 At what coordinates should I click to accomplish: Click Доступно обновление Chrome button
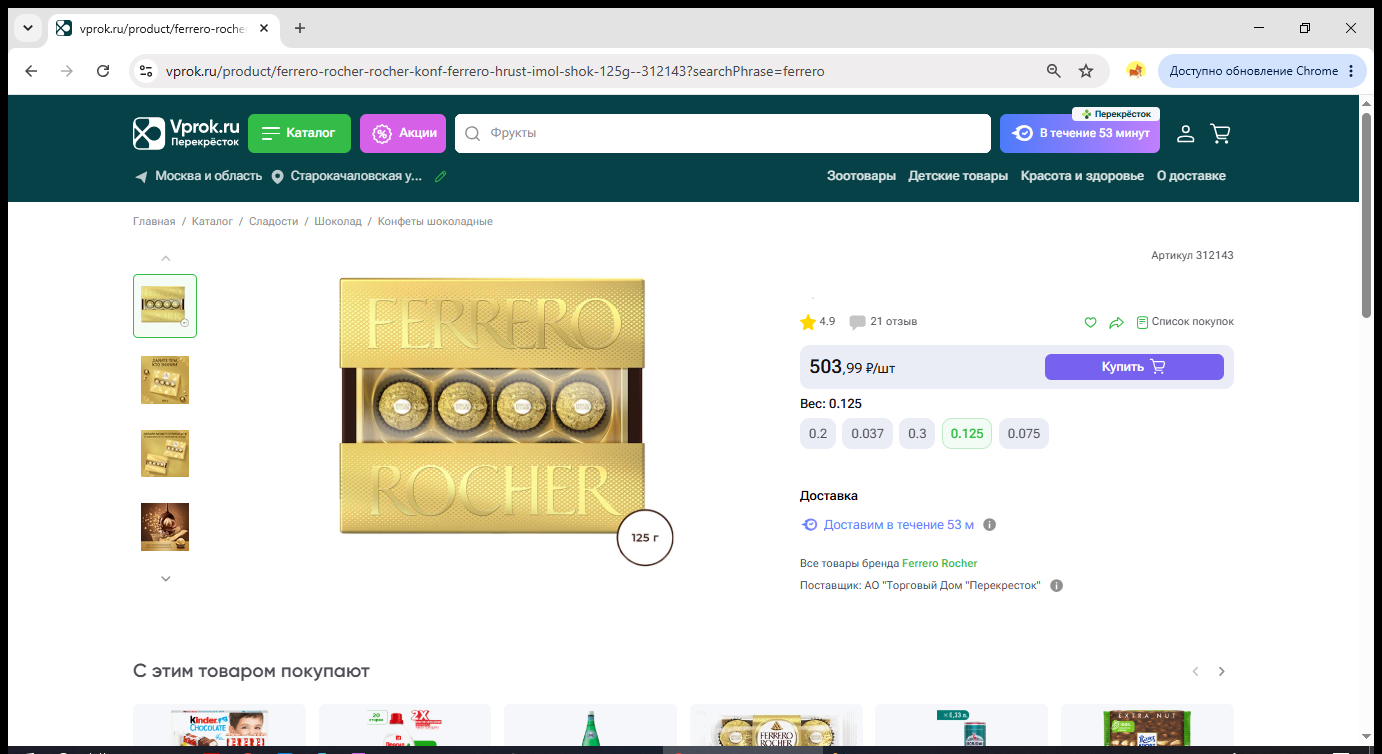[1262, 71]
